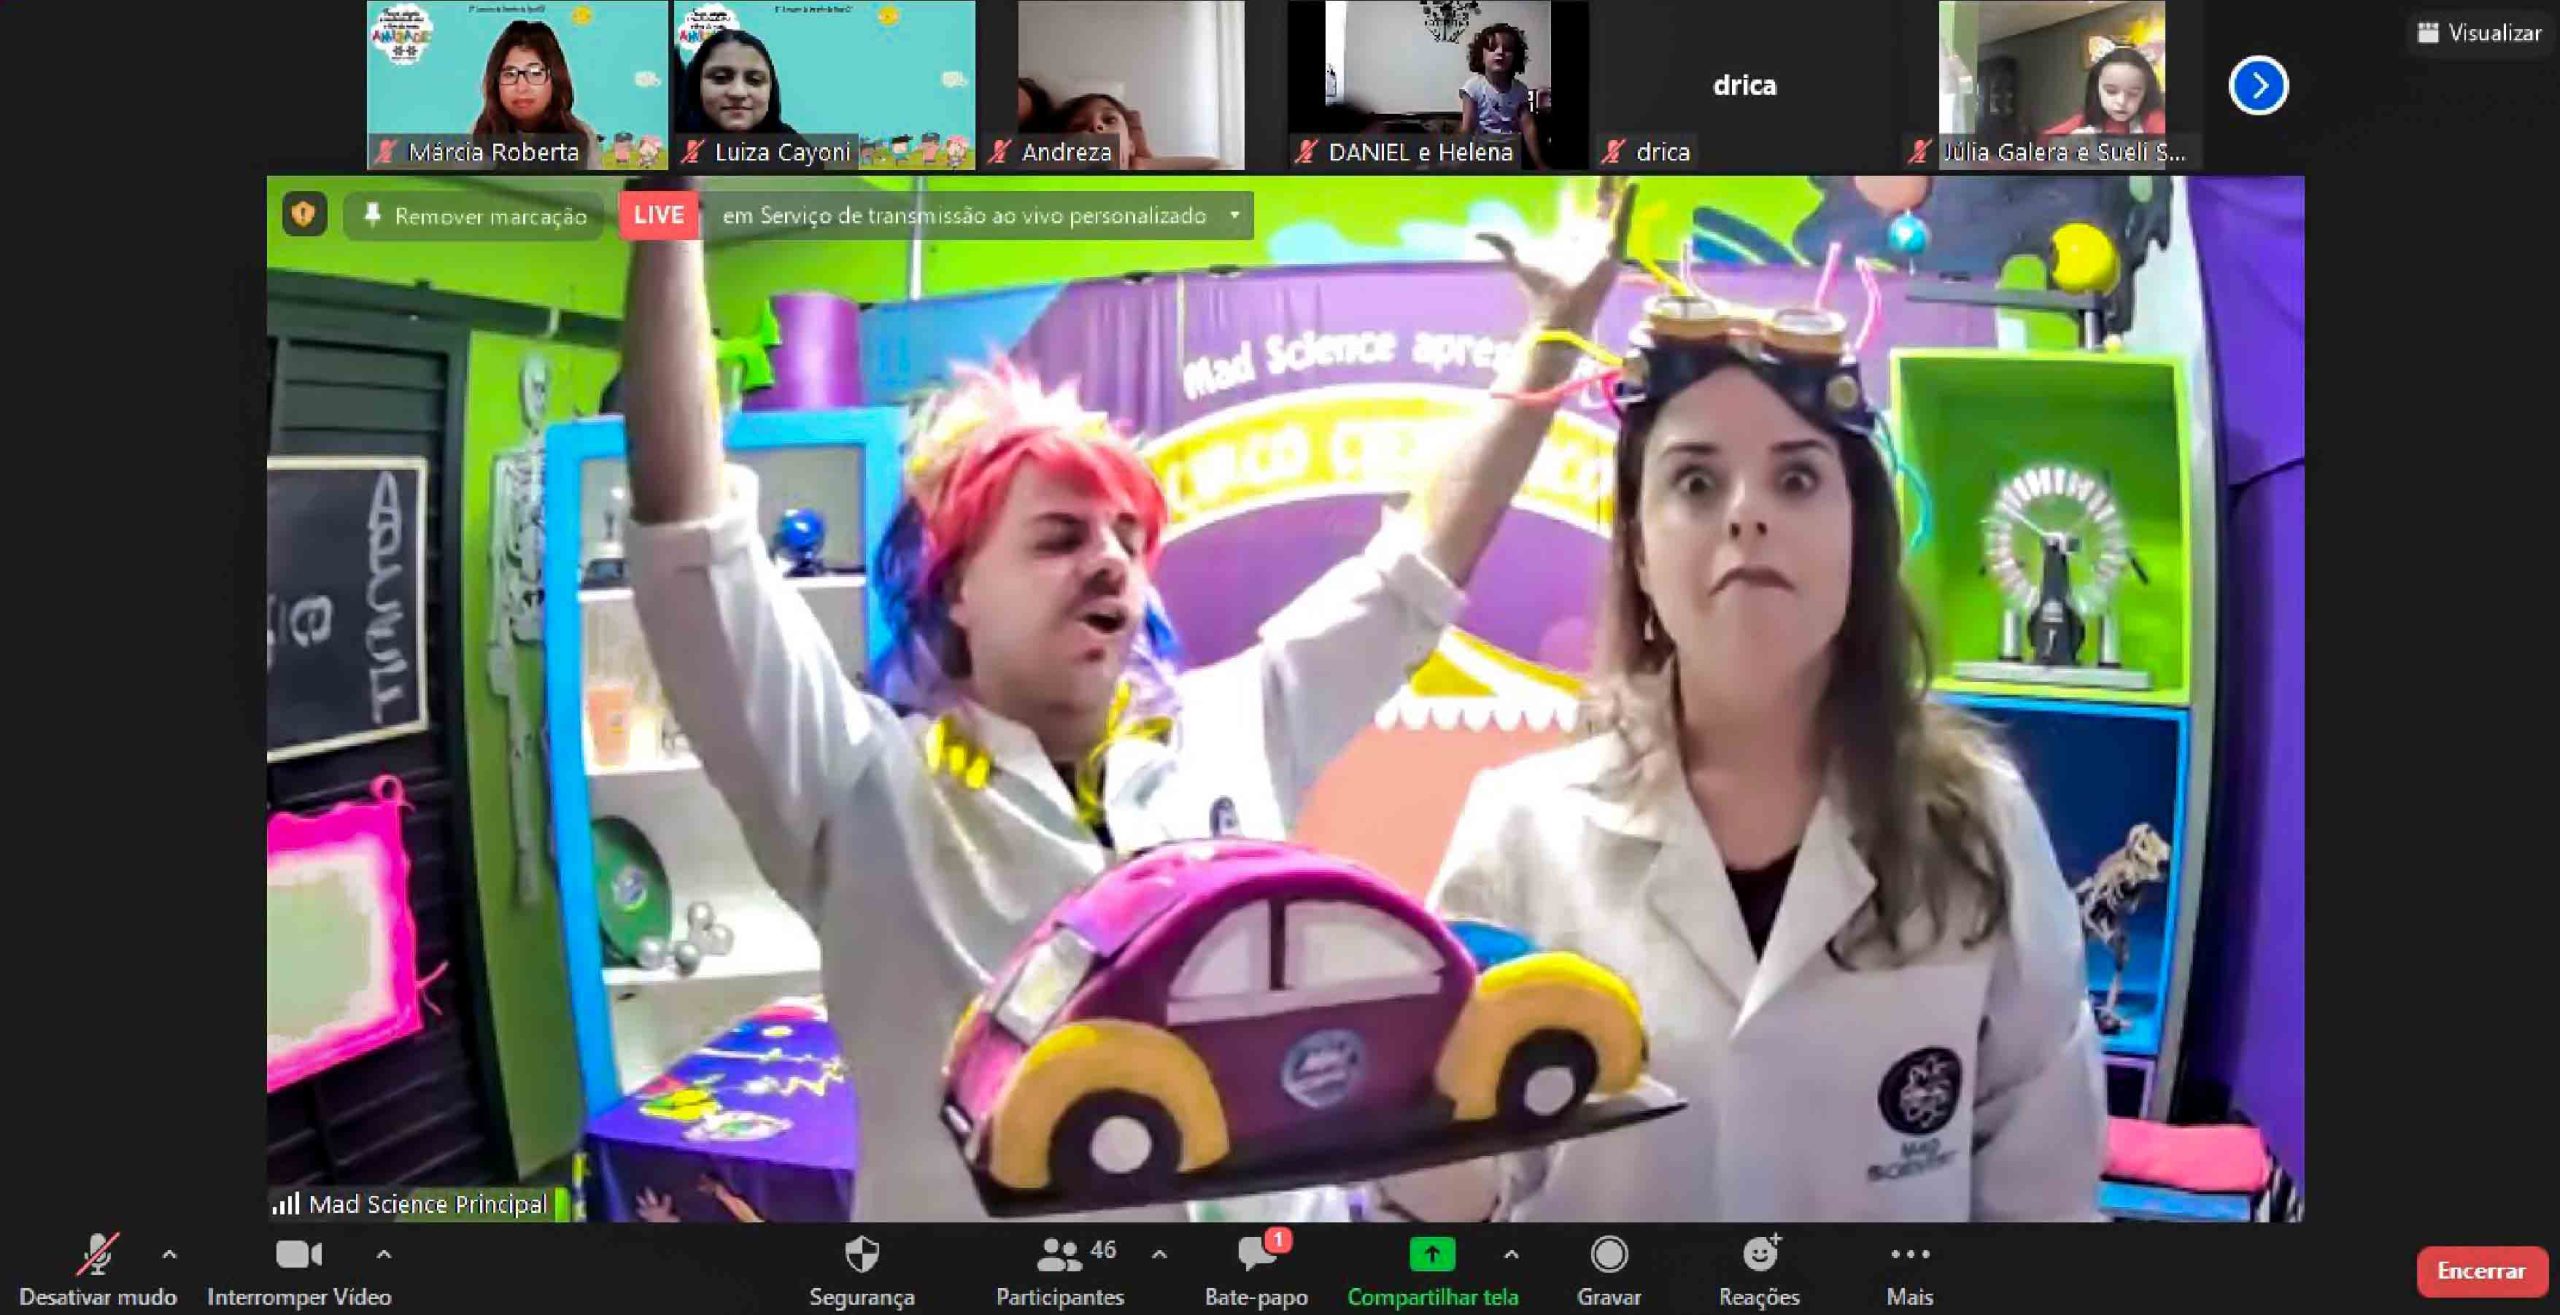Open the Segurança shield menu
This screenshot has width=2560, height=1315.
(x=861, y=1268)
